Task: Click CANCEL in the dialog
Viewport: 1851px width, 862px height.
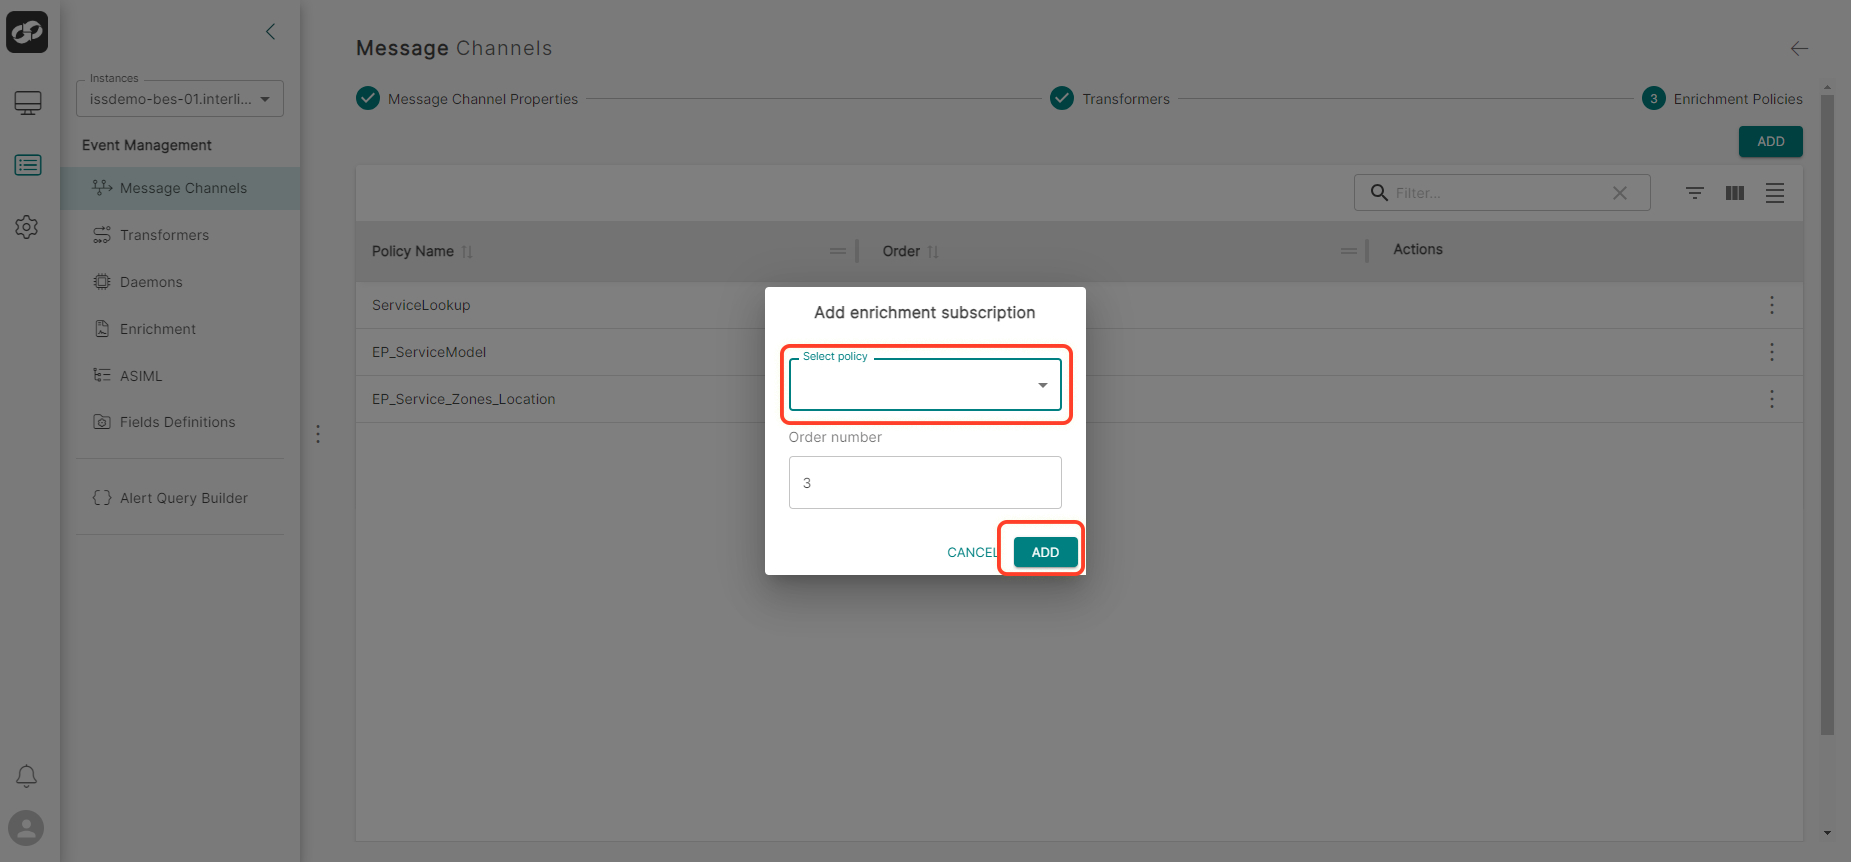Action: point(973,552)
